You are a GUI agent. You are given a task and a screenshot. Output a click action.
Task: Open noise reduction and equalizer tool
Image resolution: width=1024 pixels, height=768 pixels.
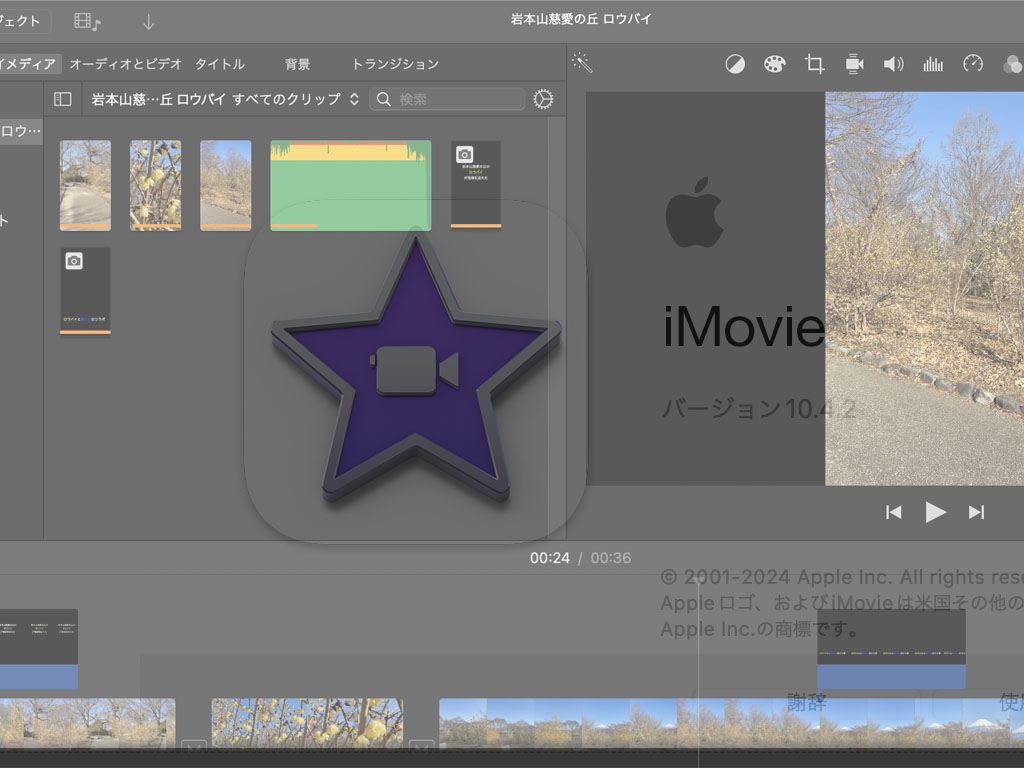pos(933,64)
